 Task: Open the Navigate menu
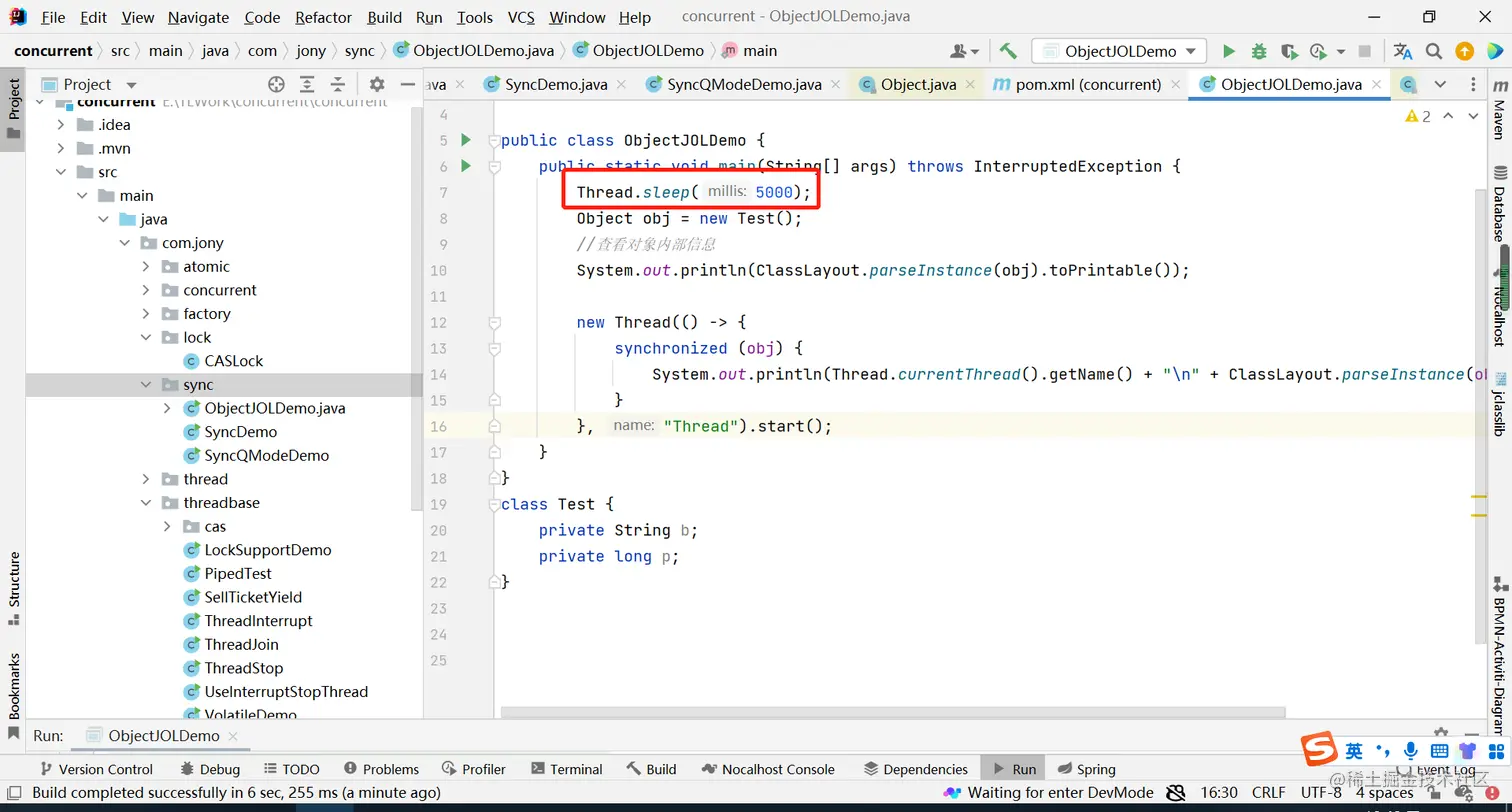pos(198,17)
